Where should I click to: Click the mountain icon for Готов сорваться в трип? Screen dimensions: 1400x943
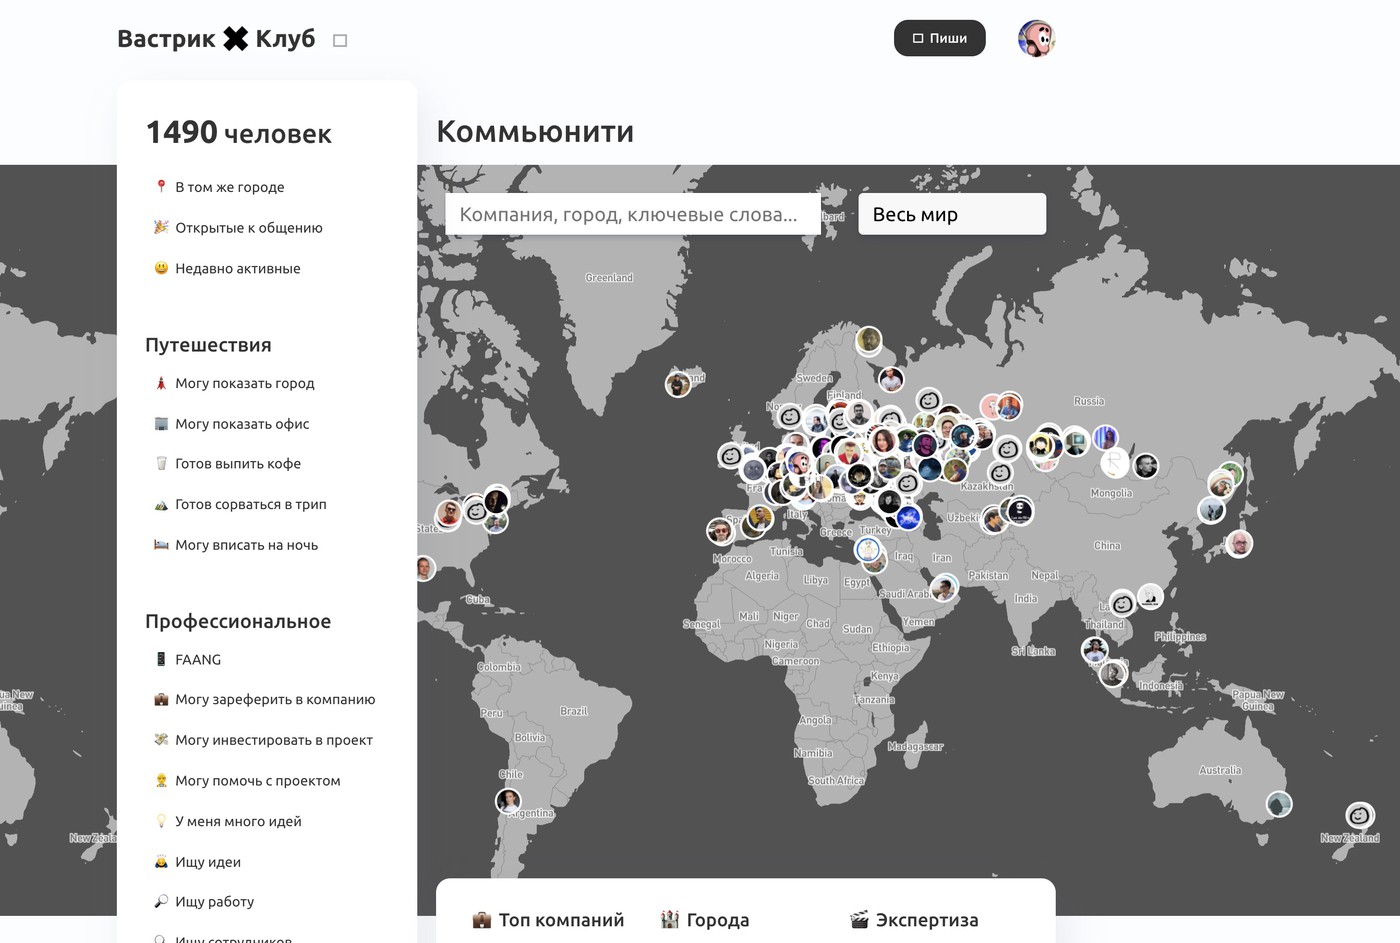[x=161, y=505]
